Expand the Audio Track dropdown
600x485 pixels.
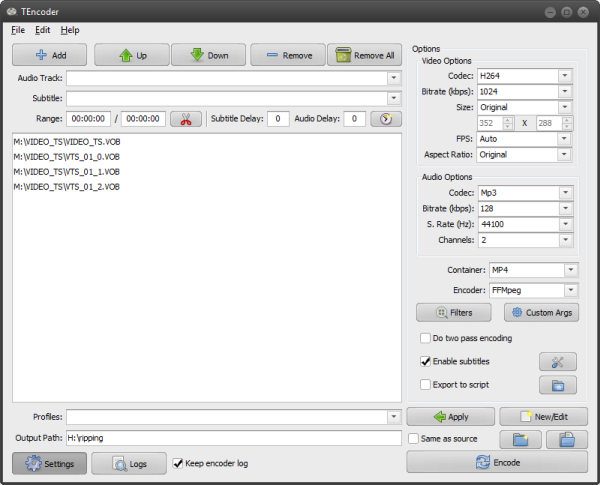[393, 78]
